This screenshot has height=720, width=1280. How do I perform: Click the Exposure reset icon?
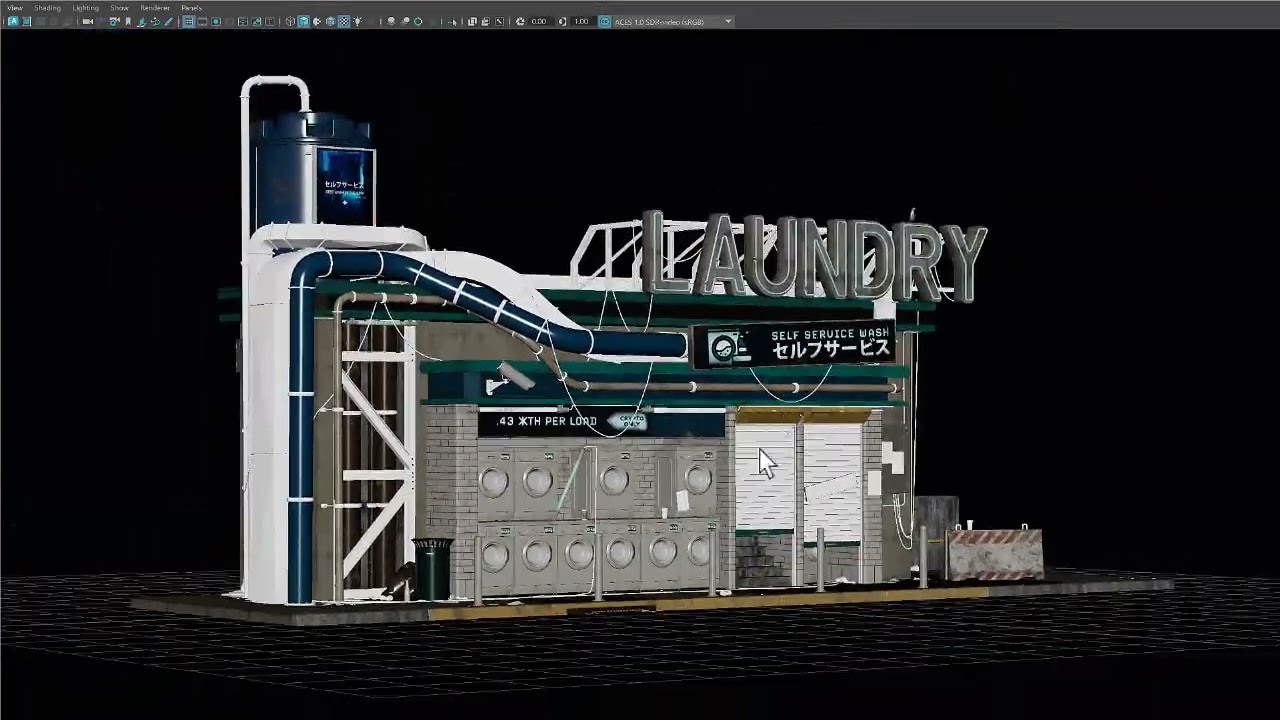tap(520, 21)
